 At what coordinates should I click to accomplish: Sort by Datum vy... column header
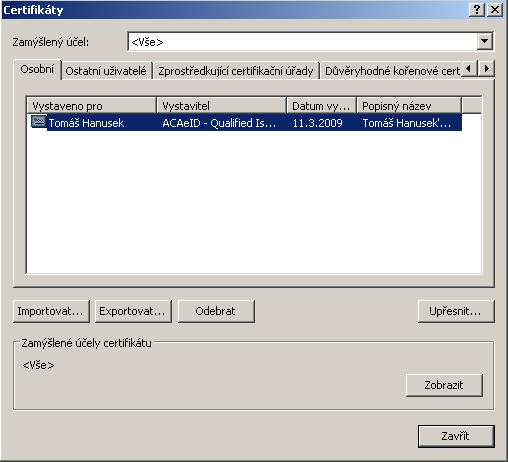coord(321,106)
